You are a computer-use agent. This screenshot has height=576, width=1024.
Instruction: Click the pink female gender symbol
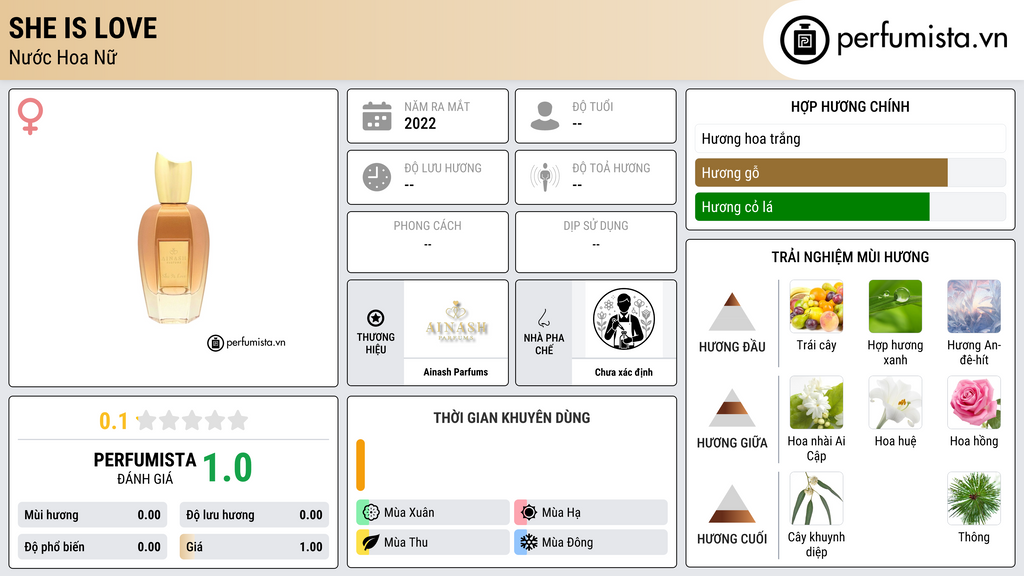click(30, 116)
